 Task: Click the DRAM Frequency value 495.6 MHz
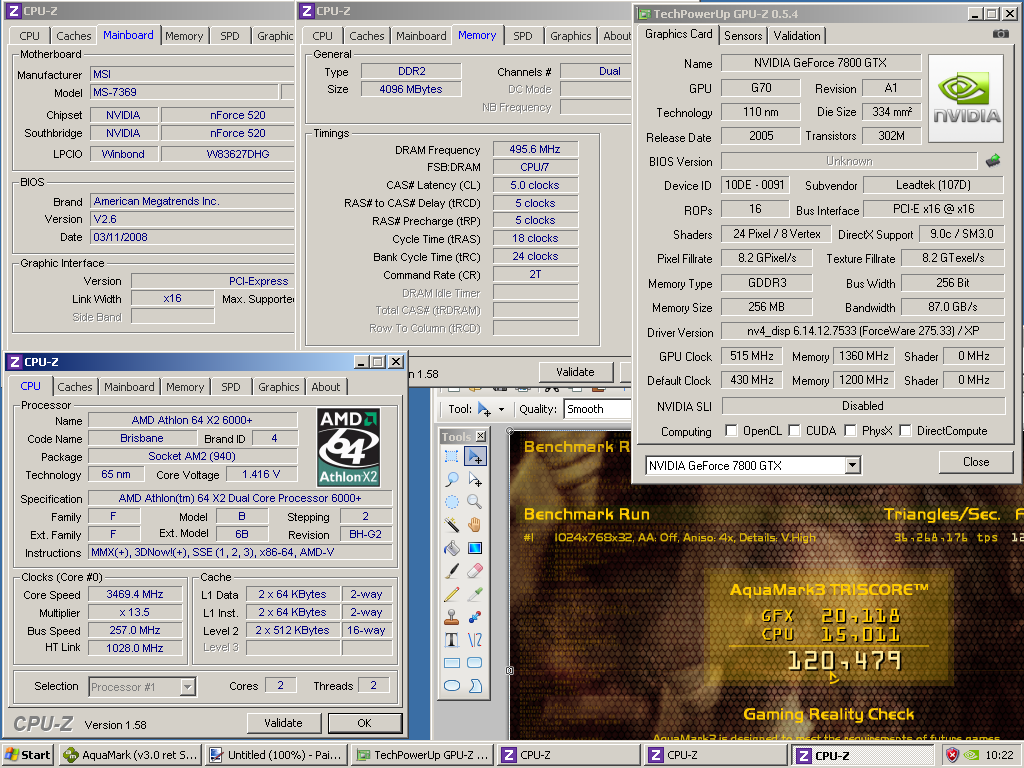pos(535,149)
